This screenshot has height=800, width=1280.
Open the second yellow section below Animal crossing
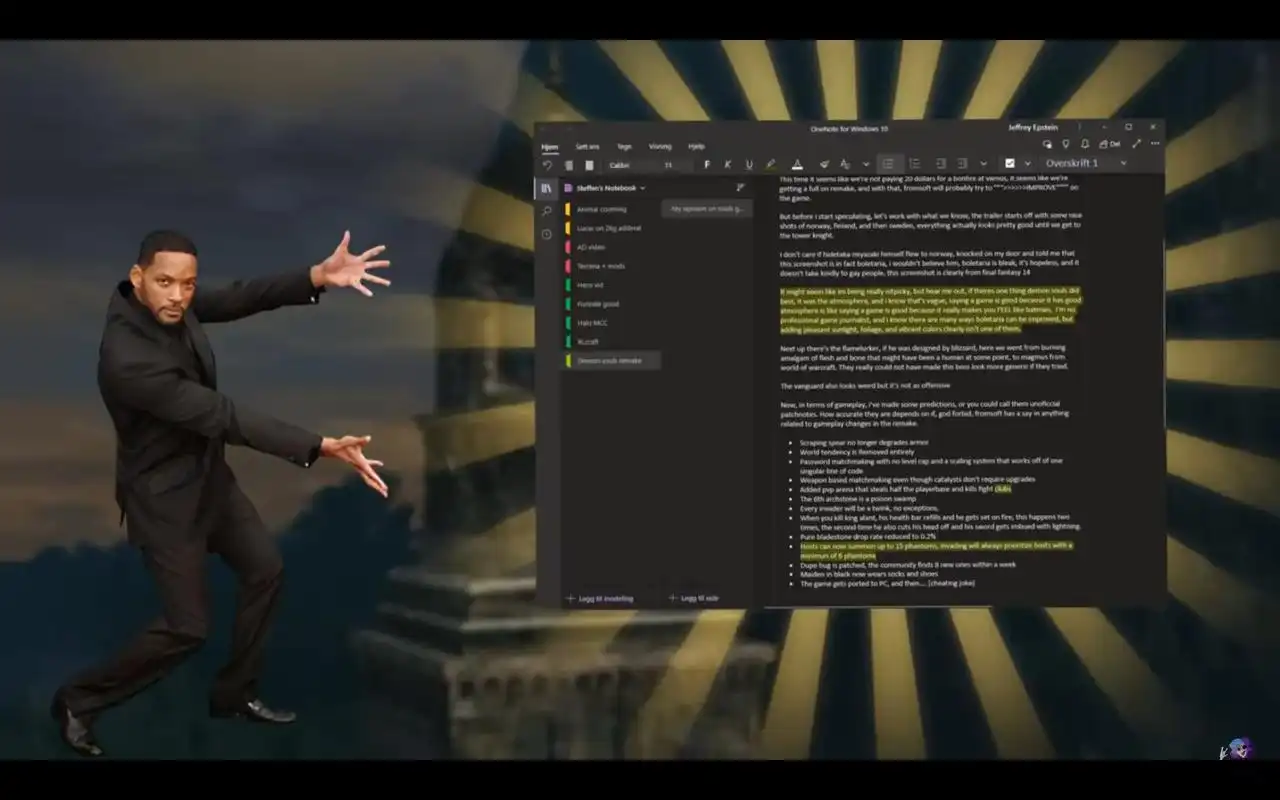tap(610, 228)
